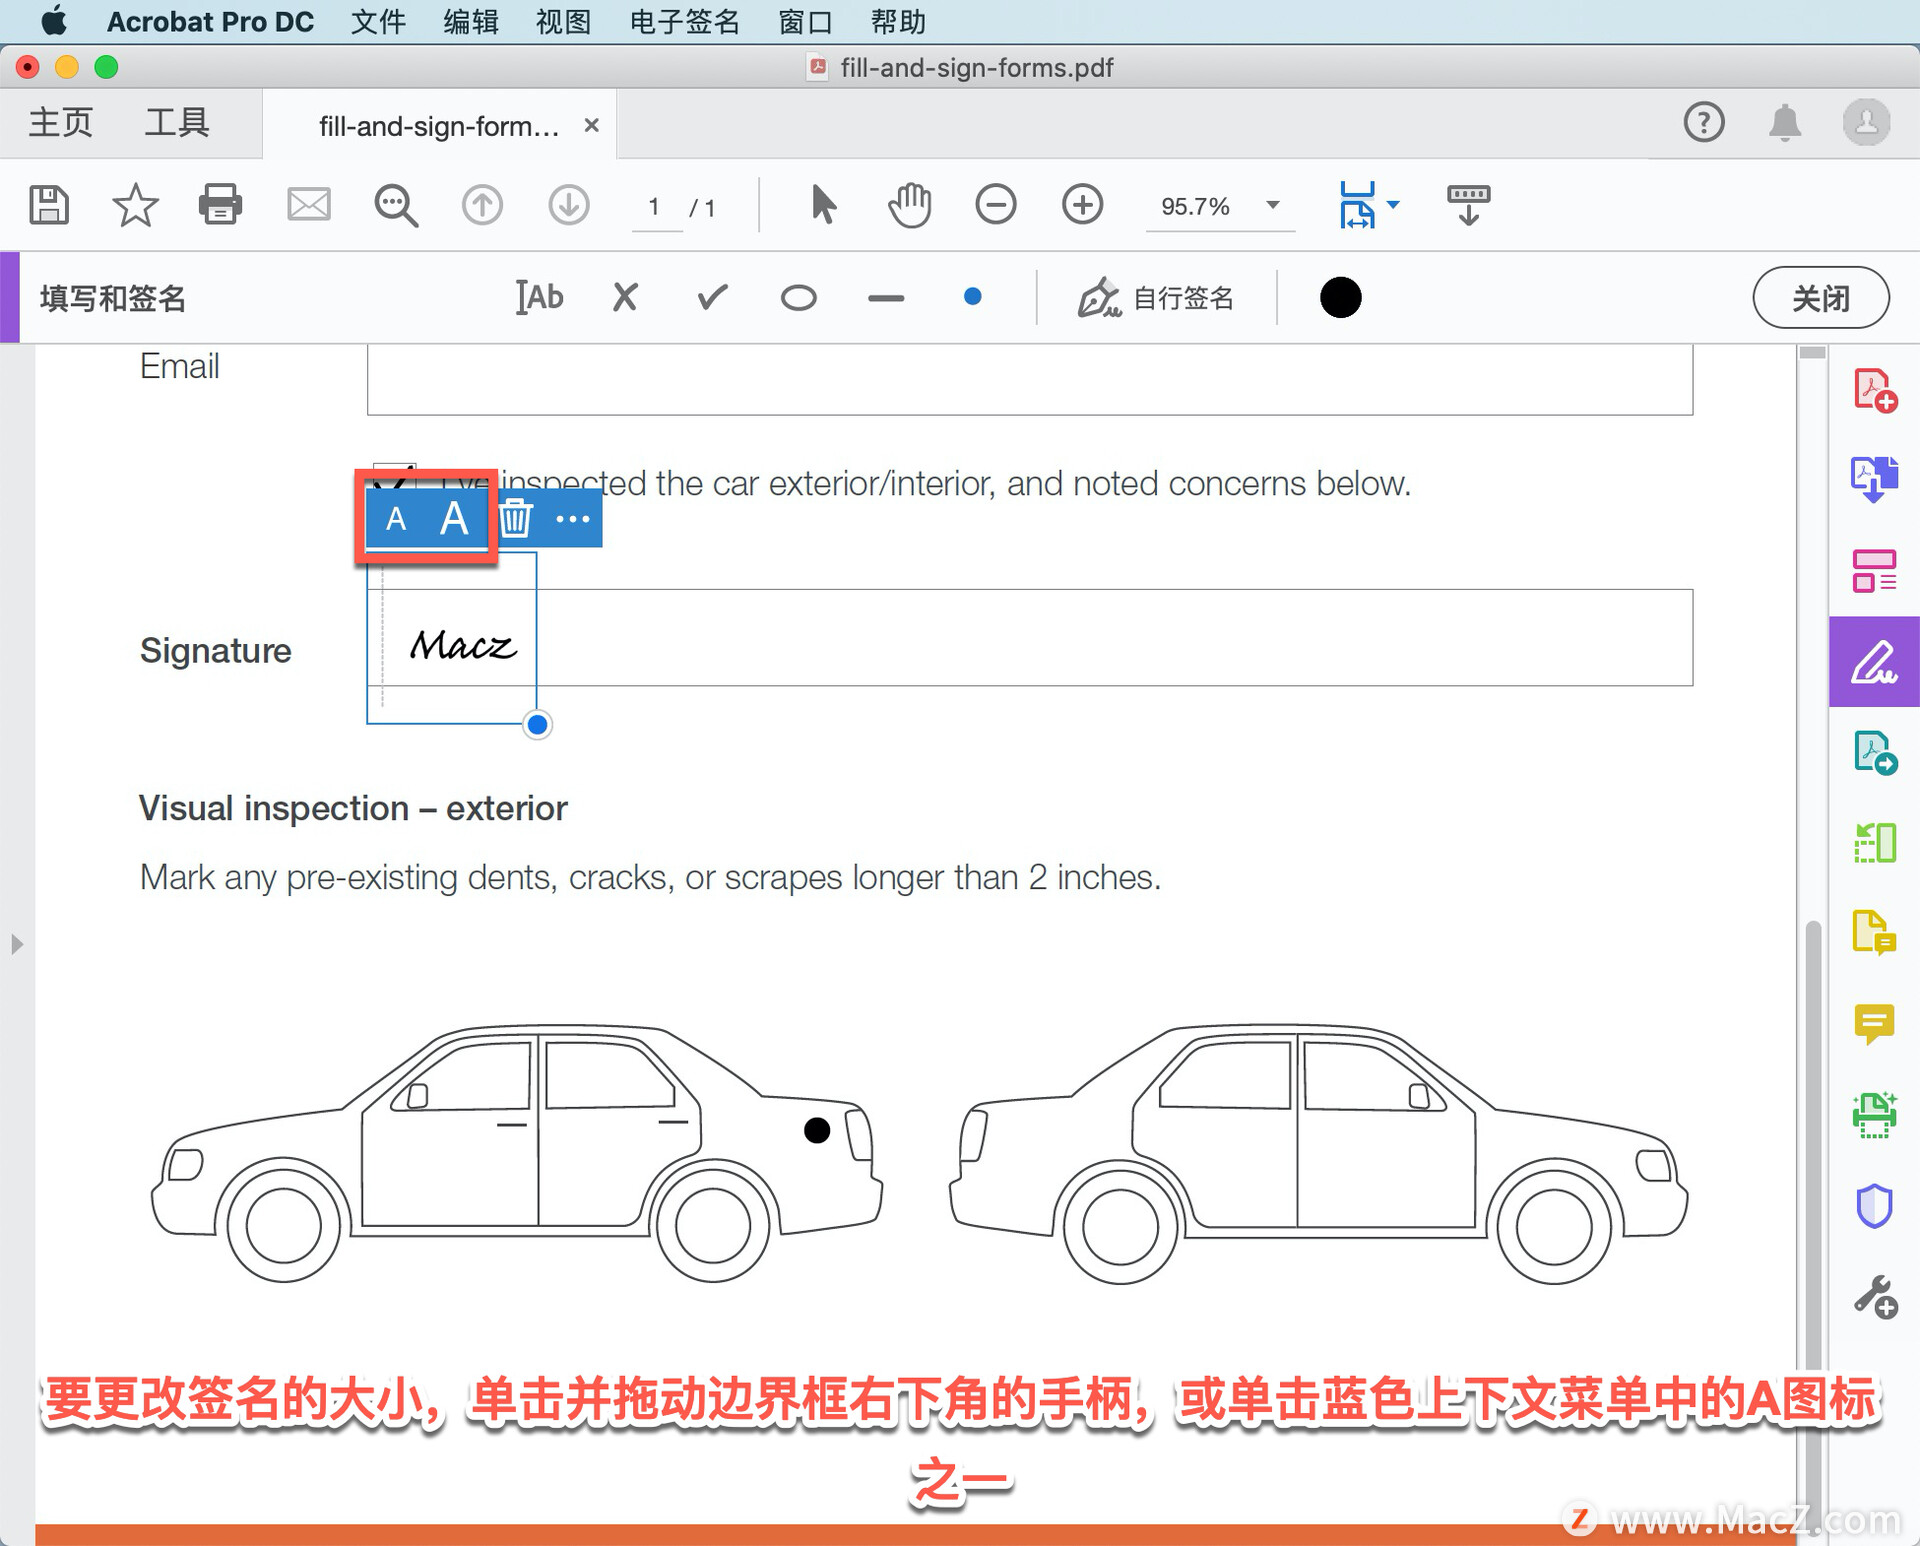Screen dimensions: 1920x1546
Task: Click the signature resize handle
Action: (537, 725)
